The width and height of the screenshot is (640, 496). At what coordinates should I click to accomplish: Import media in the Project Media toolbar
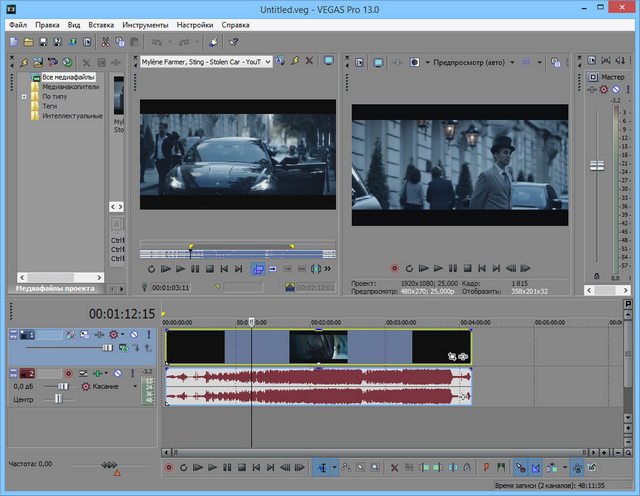click(x=38, y=62)
